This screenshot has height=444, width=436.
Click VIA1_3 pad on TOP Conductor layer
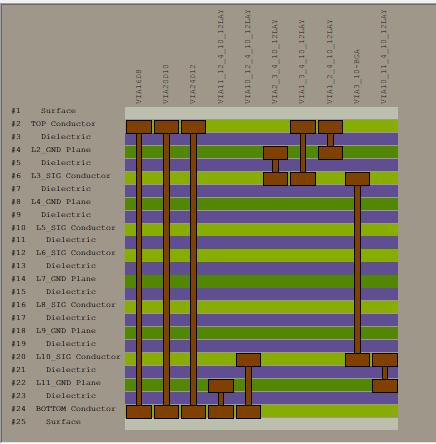click(x=303, y=127)
